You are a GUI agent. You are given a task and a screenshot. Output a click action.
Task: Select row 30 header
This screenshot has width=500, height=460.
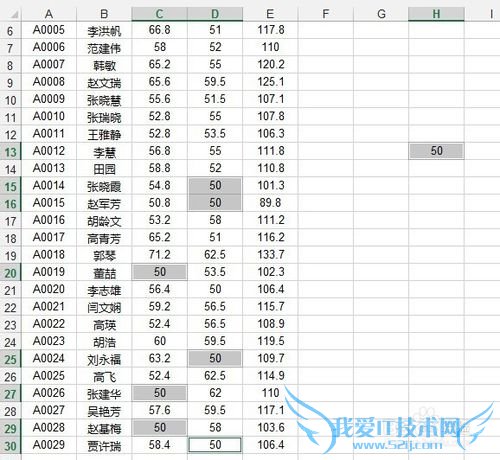10,446
